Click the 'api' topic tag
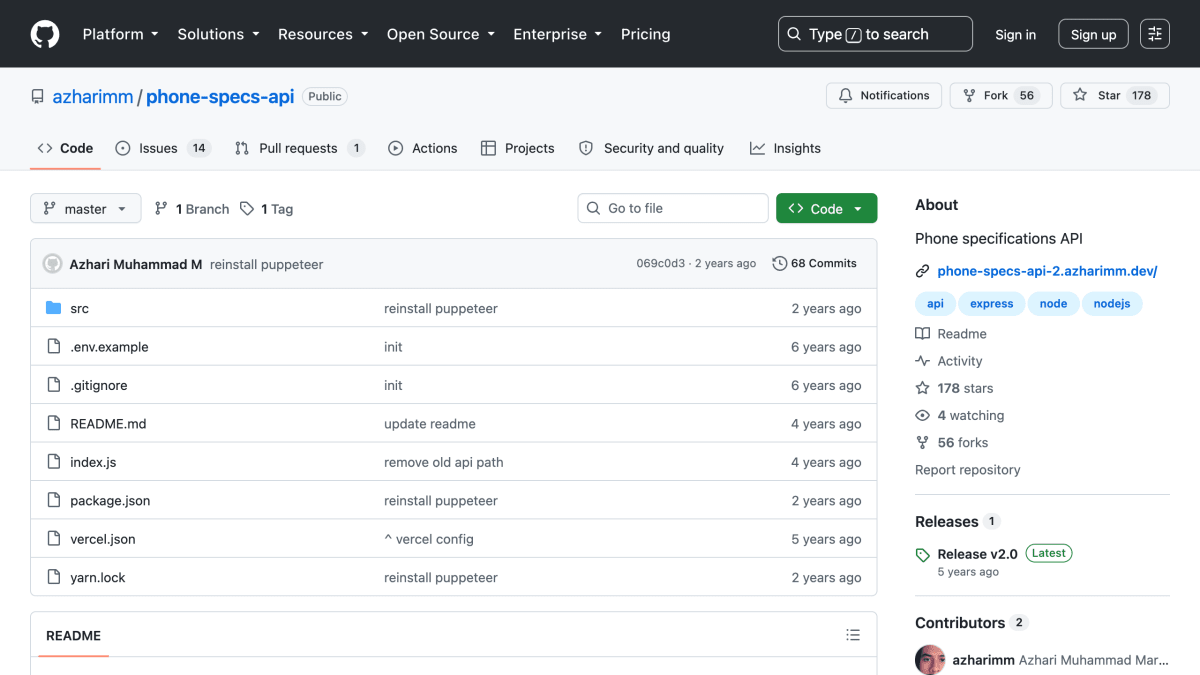 [935, 304]
